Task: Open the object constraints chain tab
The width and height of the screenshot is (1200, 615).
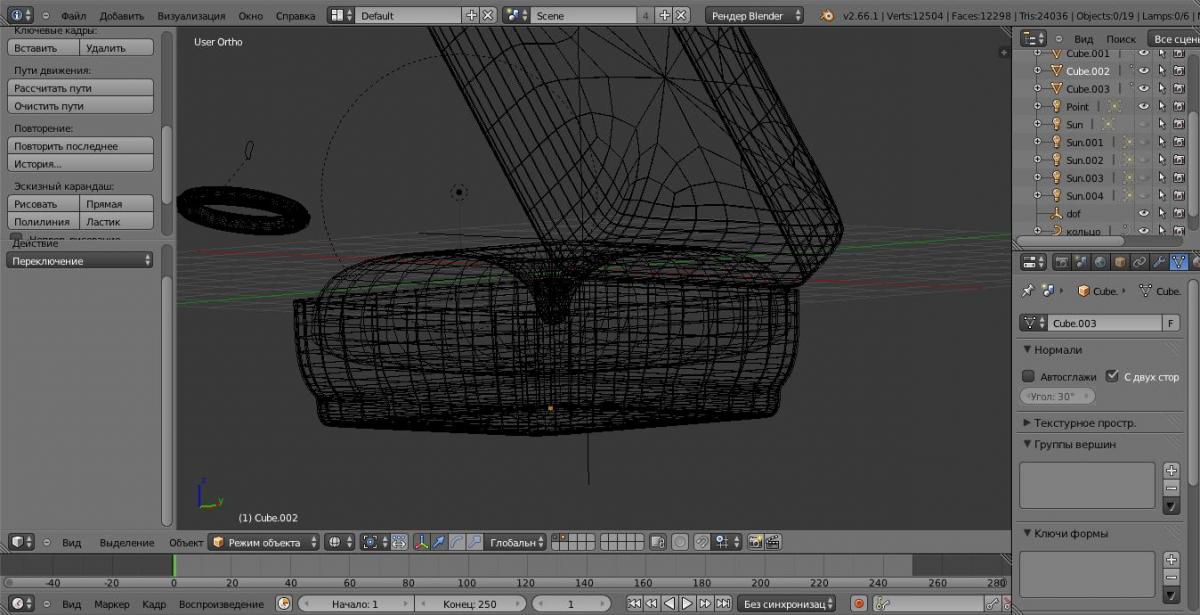Action: (x=1139, y=262)
